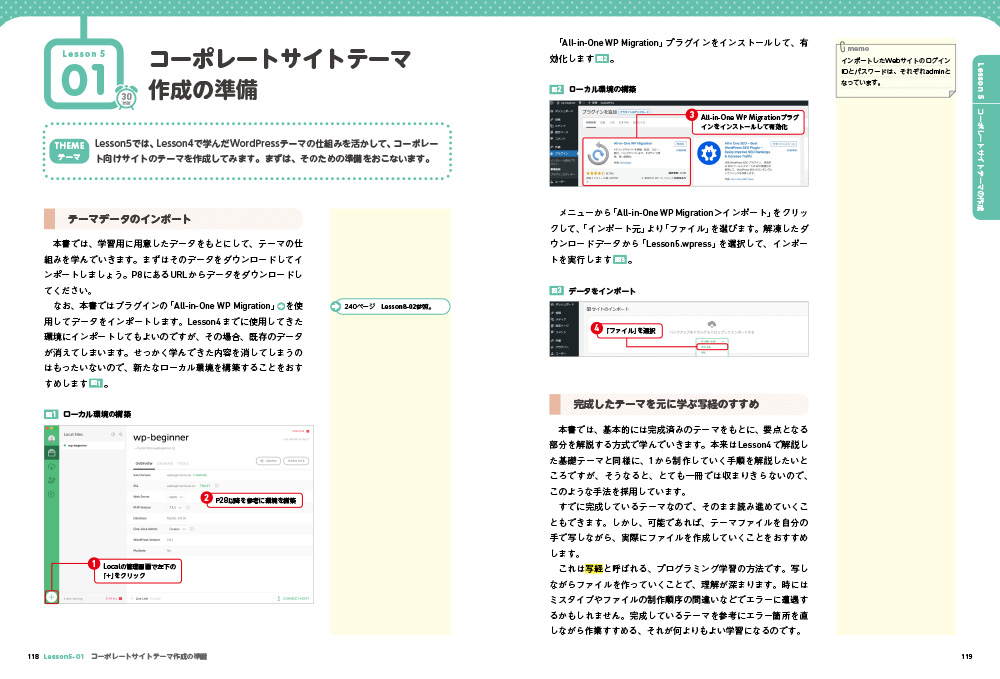This screenshot has height=679, width=1000.
Task: Switch to the DATABASE tab in Local
Action: 165,464
